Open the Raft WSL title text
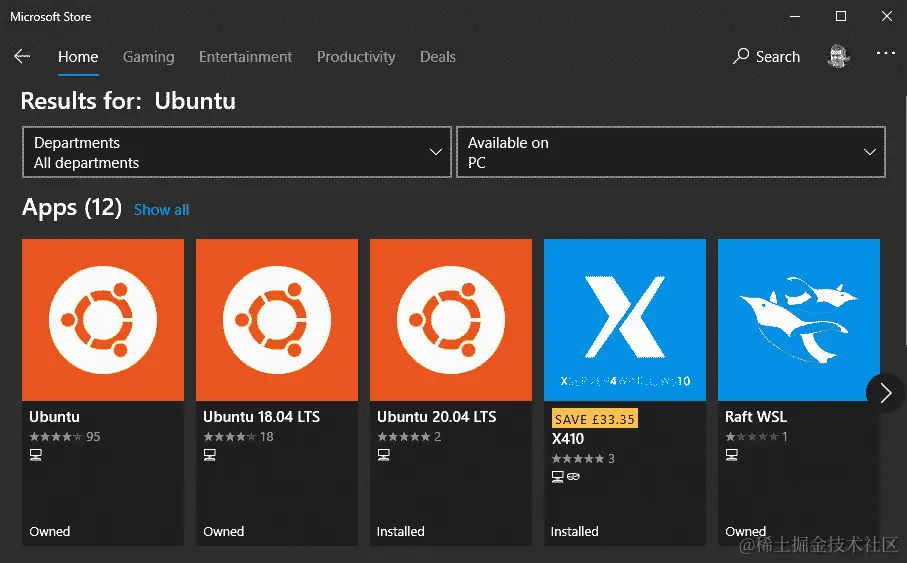 756,417
